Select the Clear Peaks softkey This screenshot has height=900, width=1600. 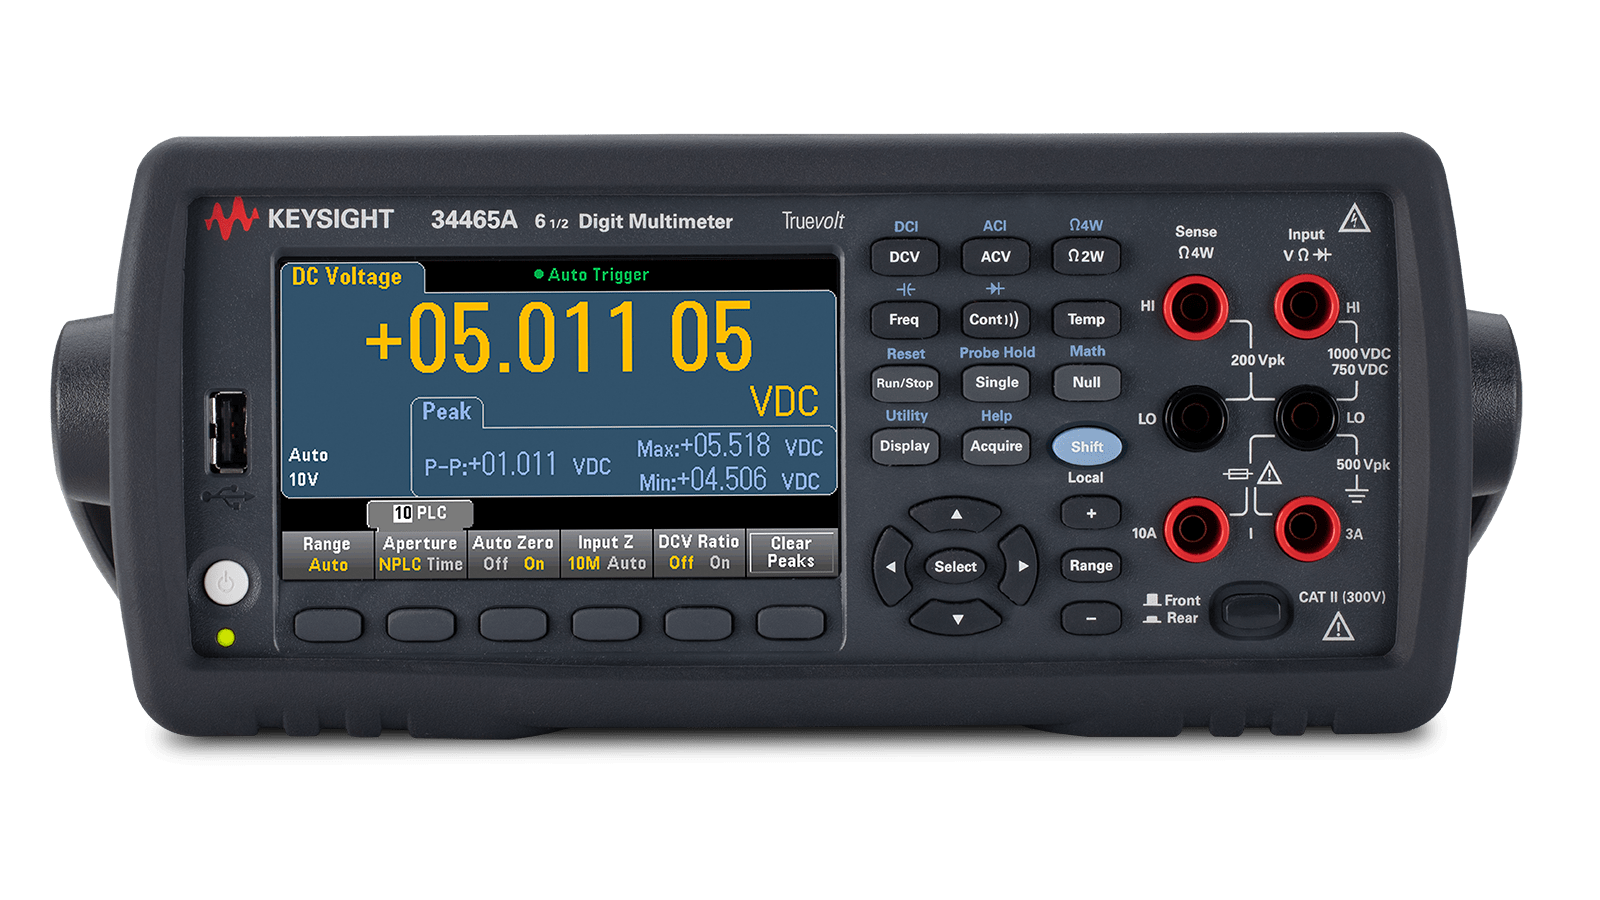791,552
